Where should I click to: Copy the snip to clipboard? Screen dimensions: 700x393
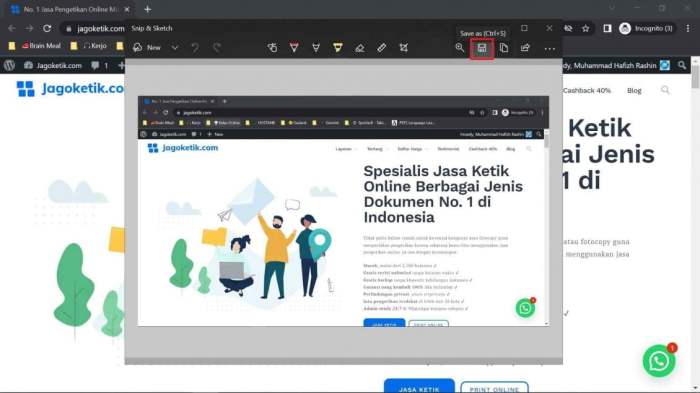504,47
